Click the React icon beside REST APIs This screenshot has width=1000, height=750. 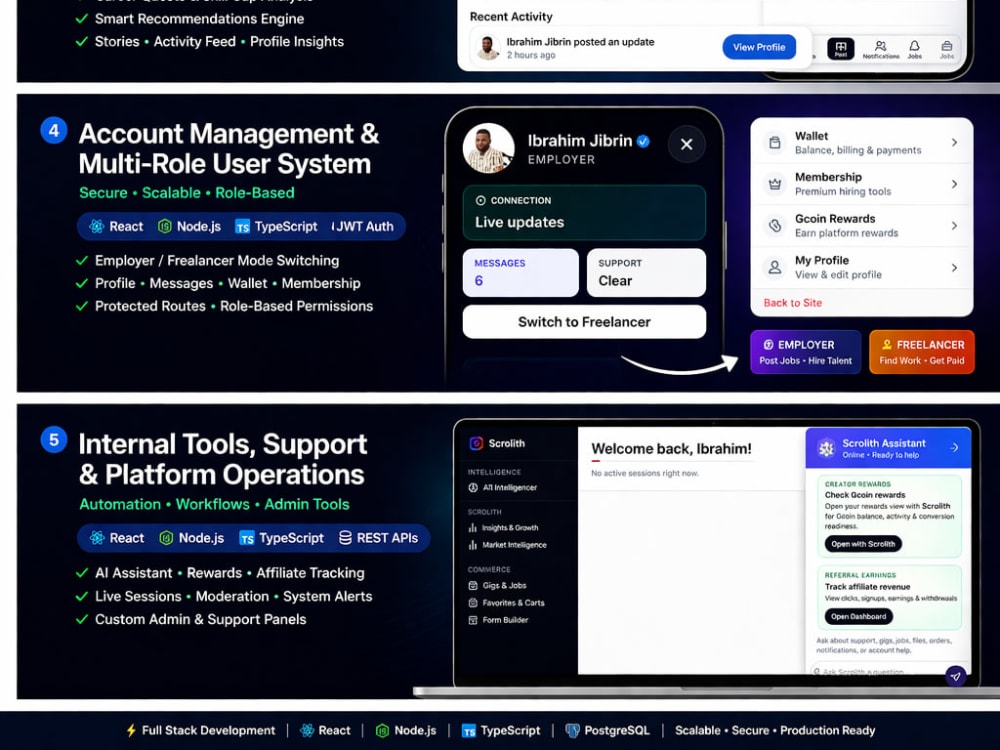[97, 538]
